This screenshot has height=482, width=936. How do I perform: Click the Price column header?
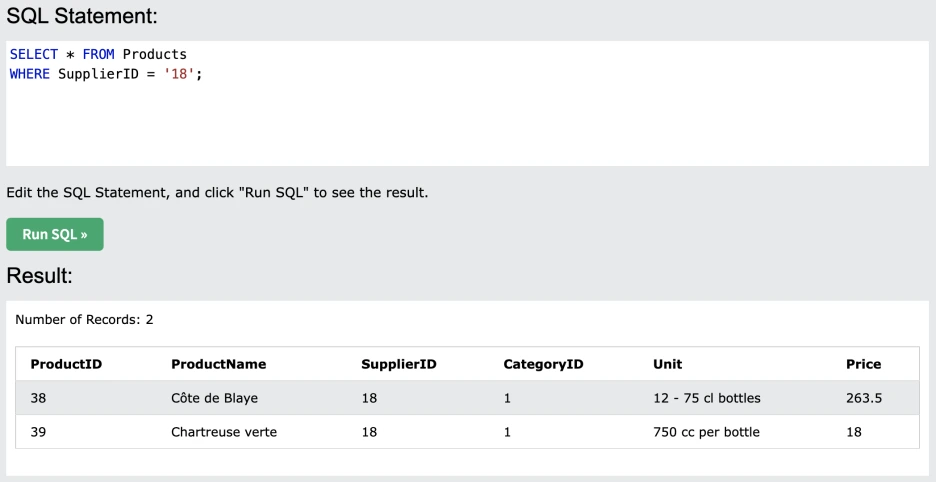point(863,364)
